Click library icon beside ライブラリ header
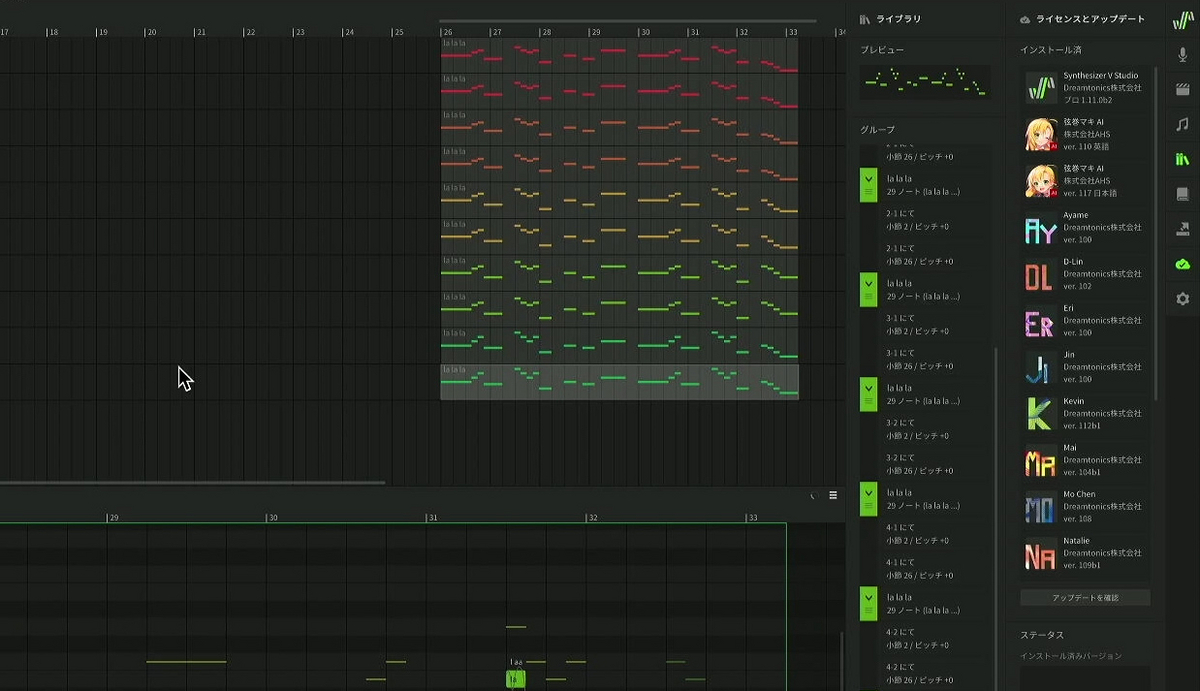This screenshot has height=691, width=1200. [865, 19]
